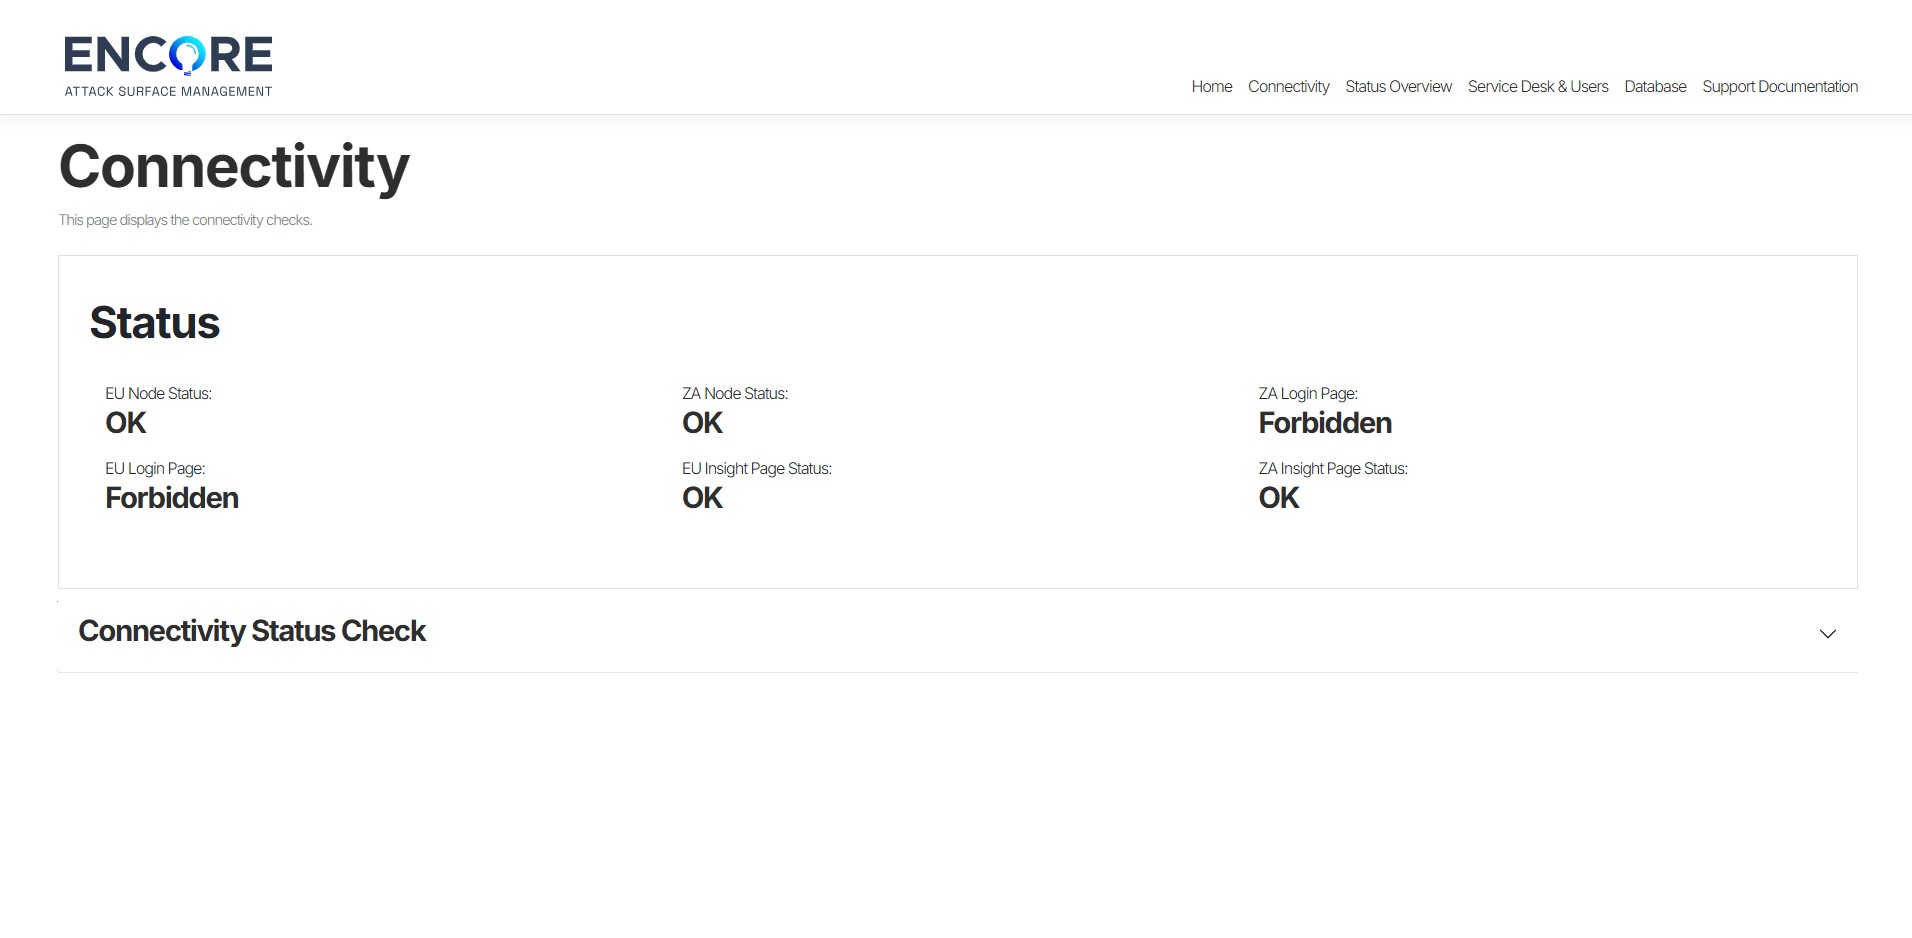This screenshot has height=938, width=1912.
Task: Select the EU Login Page Forbidden value
Action: tap(172, 498)
